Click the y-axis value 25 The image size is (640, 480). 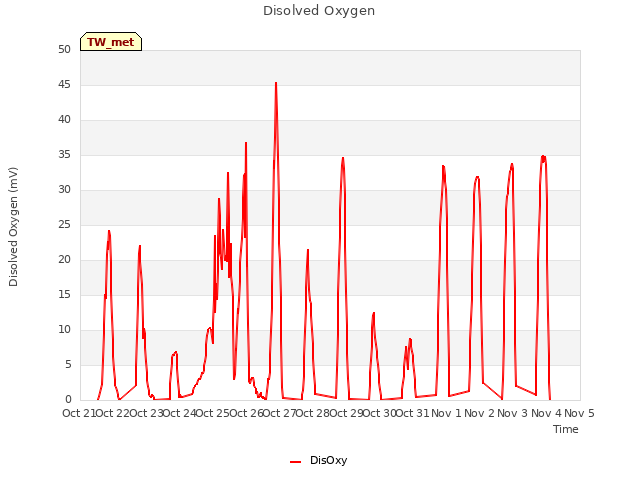click(x=64, y=224)
